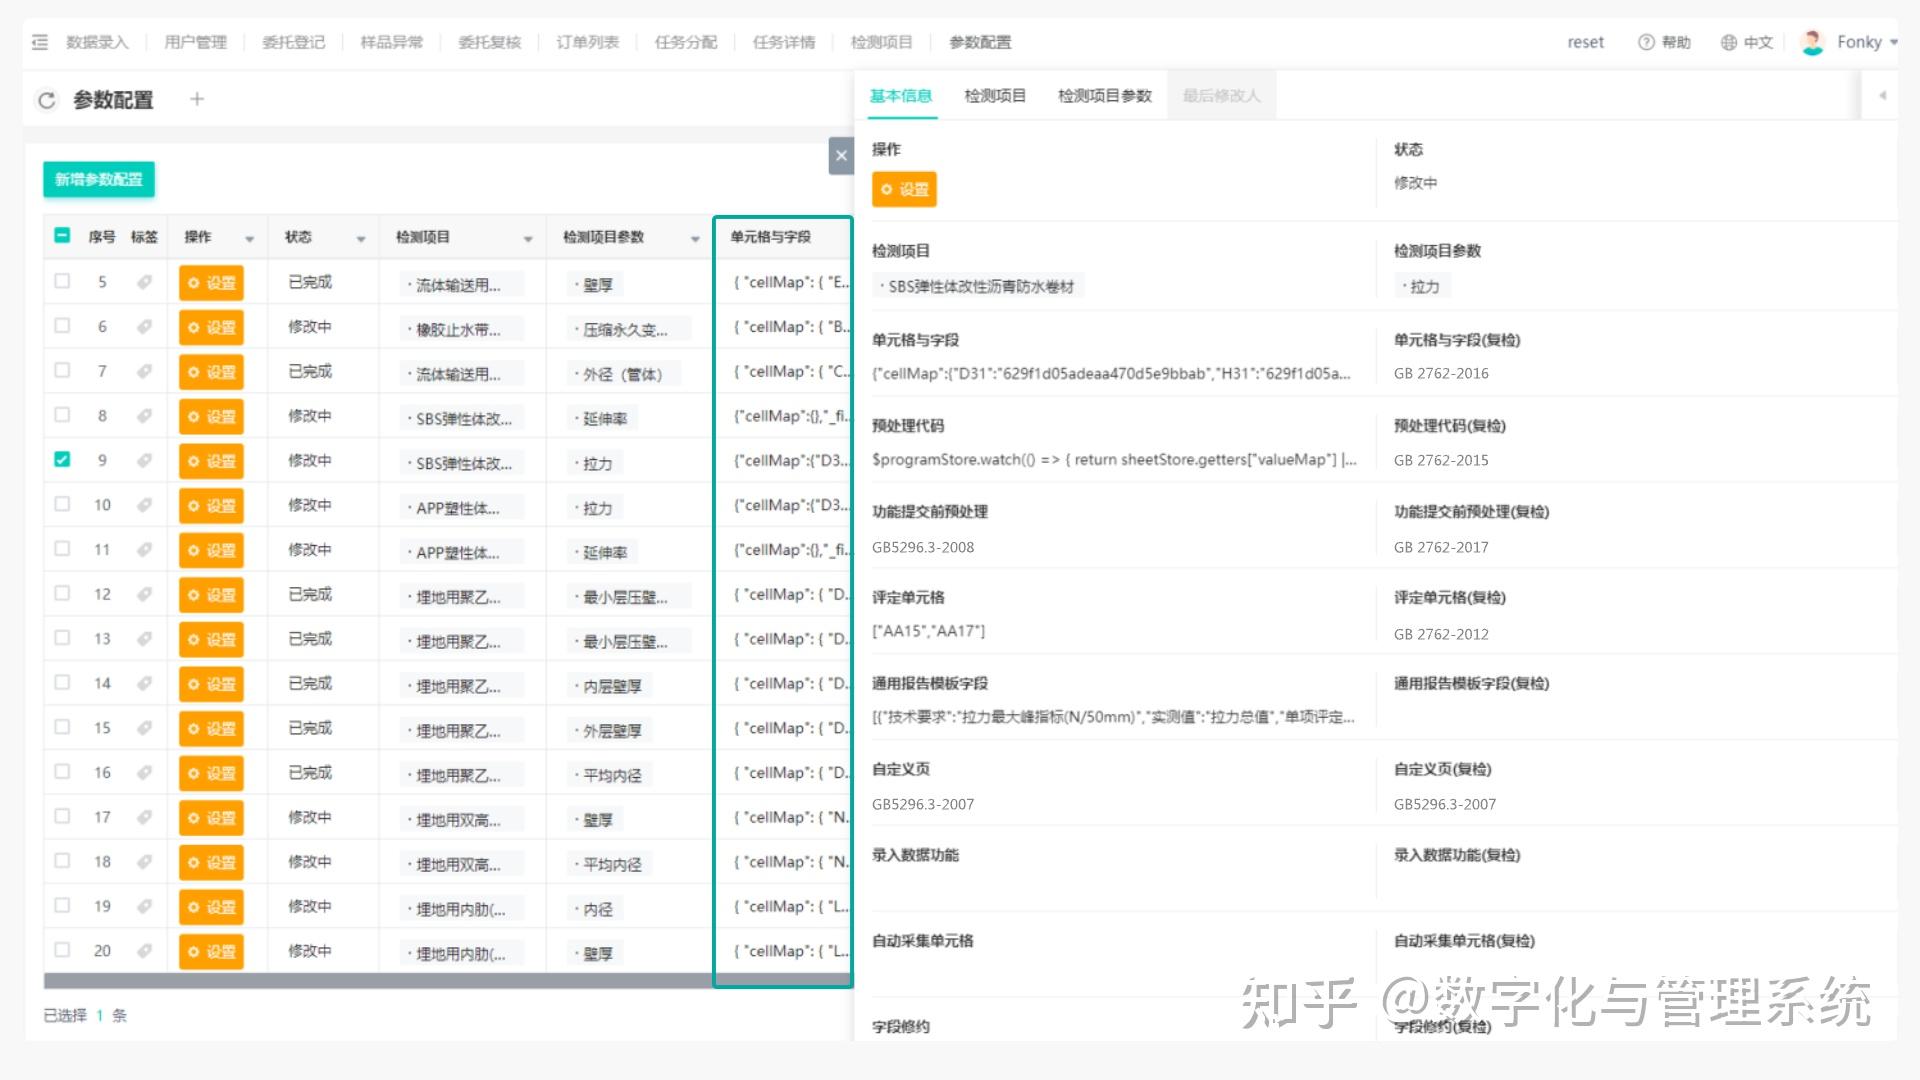1920x1080 pixels.
Task: Click the reset link
Action: [x=1585, y=42]
